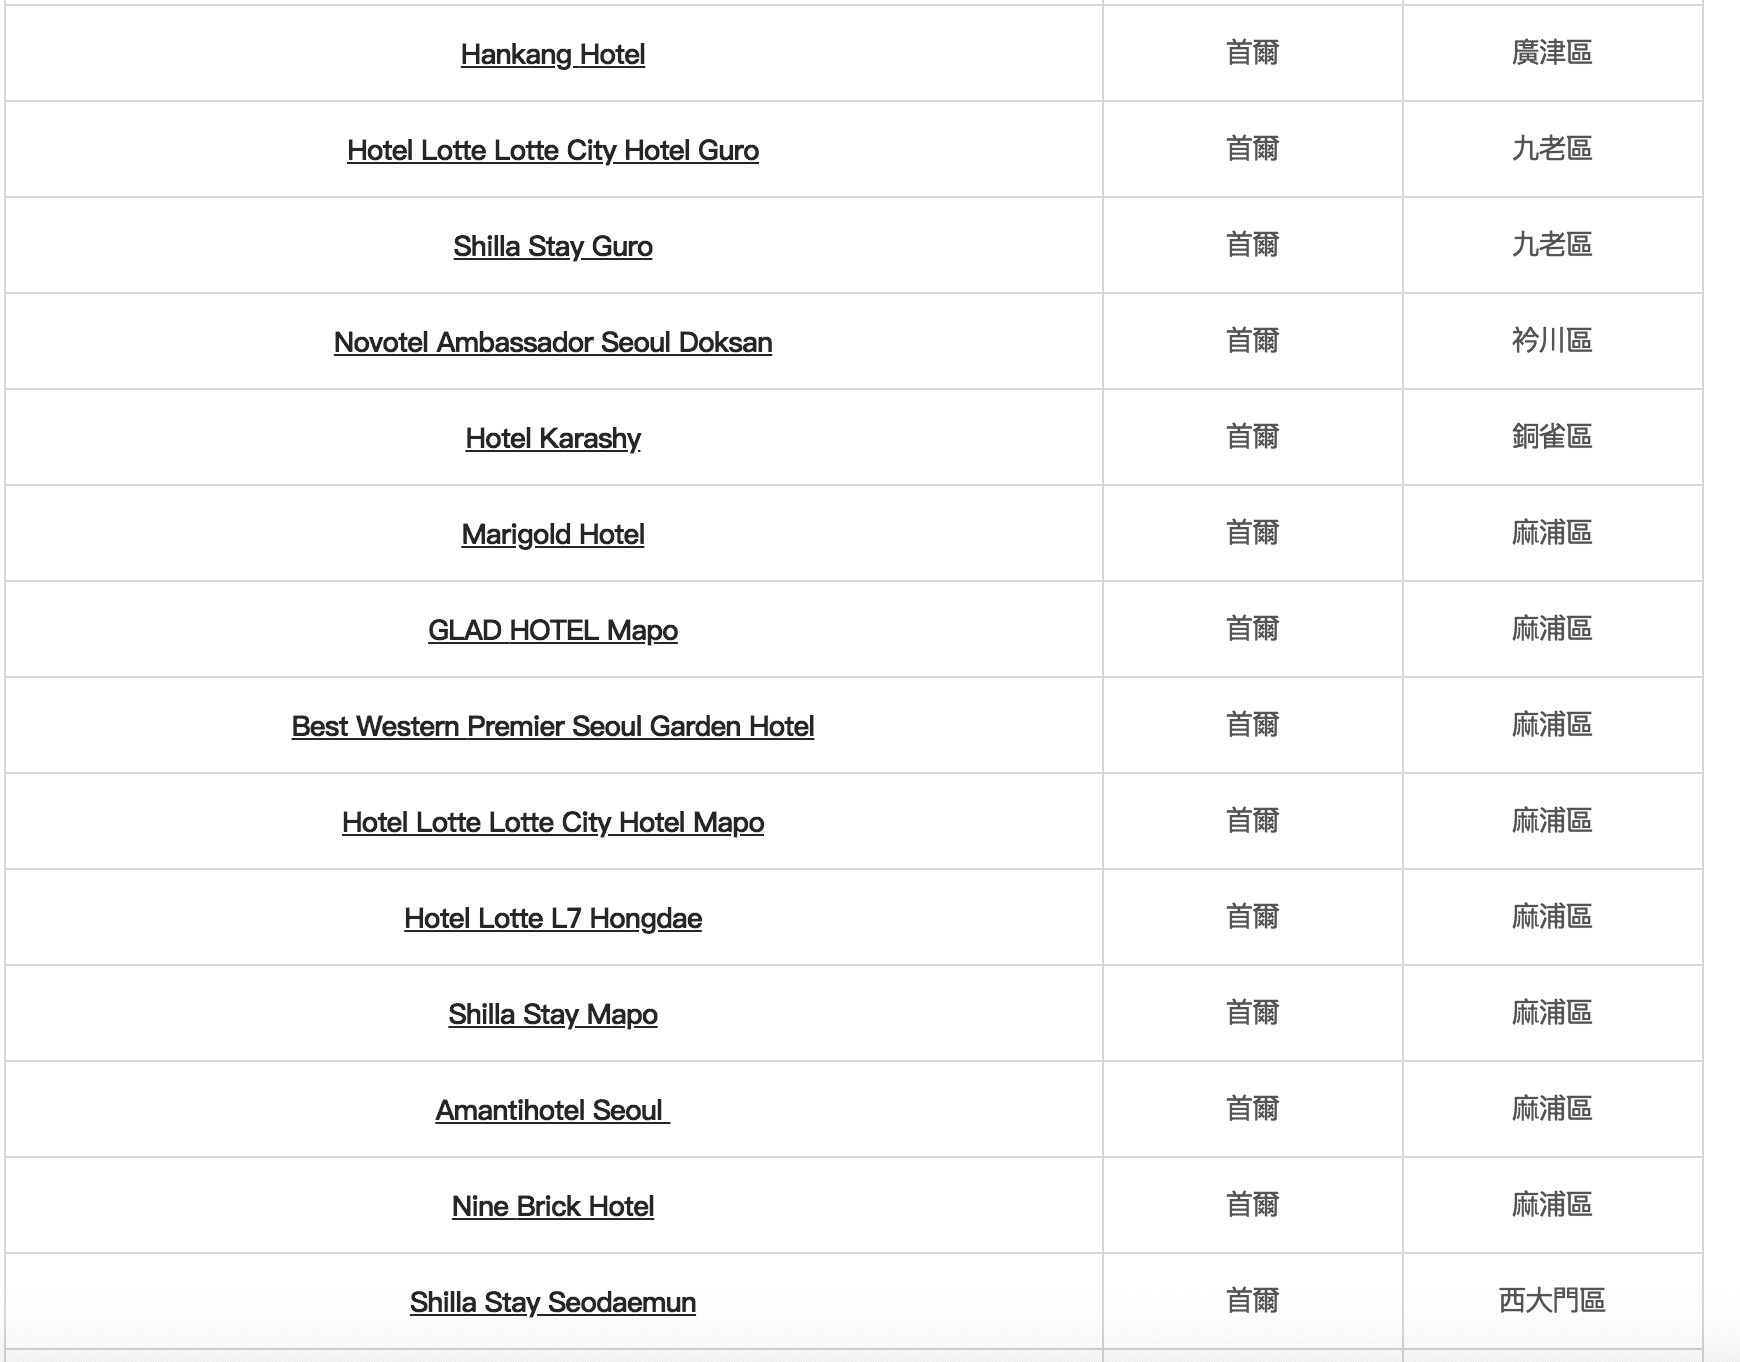Click 衿川區 district cell for Novotel Doksan
Viewport: 1740px width, 1362px height.
[x=1551, y=340]
